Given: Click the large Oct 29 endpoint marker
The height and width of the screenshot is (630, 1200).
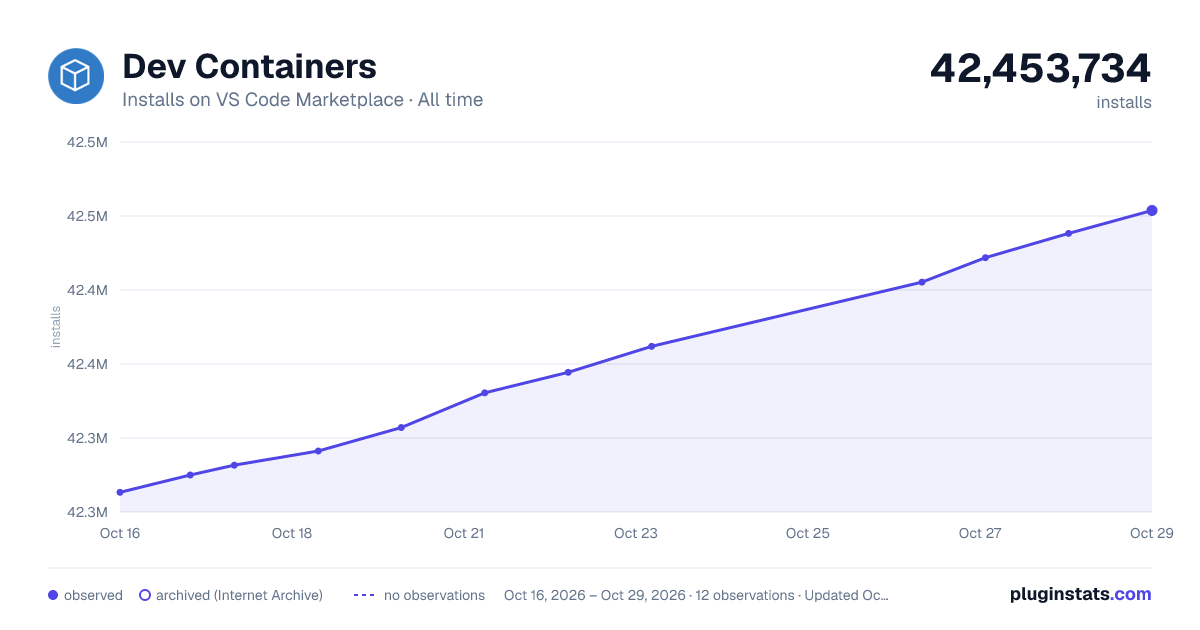Looking at the screenshot, I should click(x=1152, y=210).
